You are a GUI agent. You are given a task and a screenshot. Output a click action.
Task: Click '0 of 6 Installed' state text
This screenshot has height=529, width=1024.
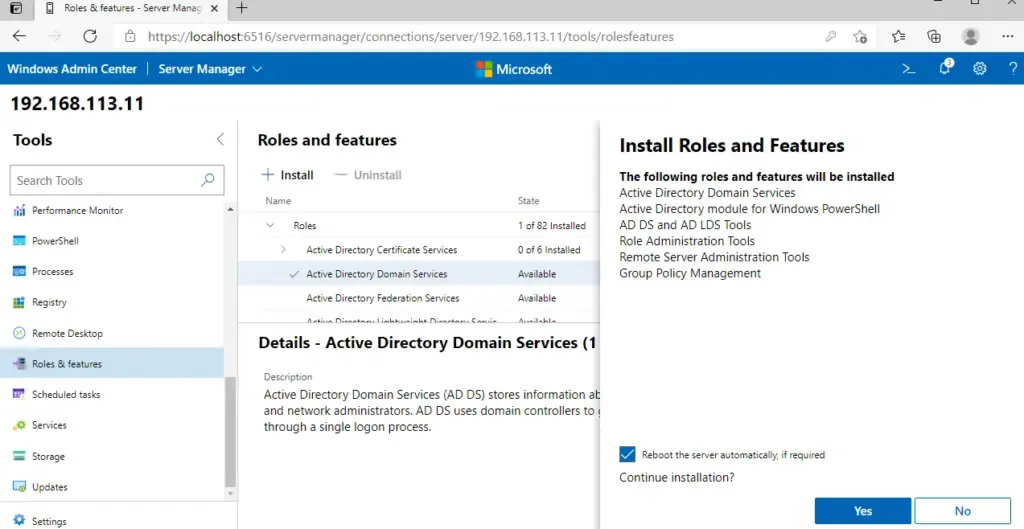[x=549, y=249]
